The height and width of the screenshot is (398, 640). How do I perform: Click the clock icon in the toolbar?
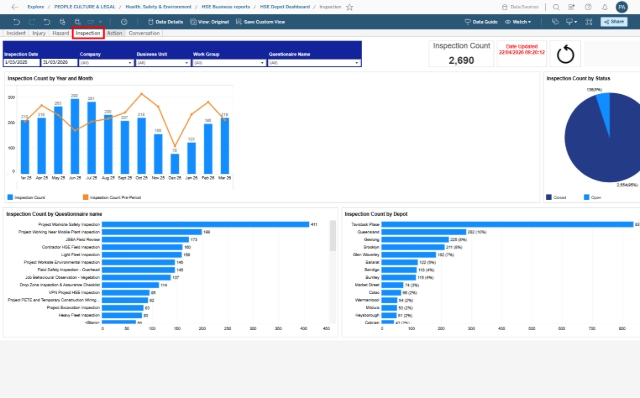tap(124, 22)
